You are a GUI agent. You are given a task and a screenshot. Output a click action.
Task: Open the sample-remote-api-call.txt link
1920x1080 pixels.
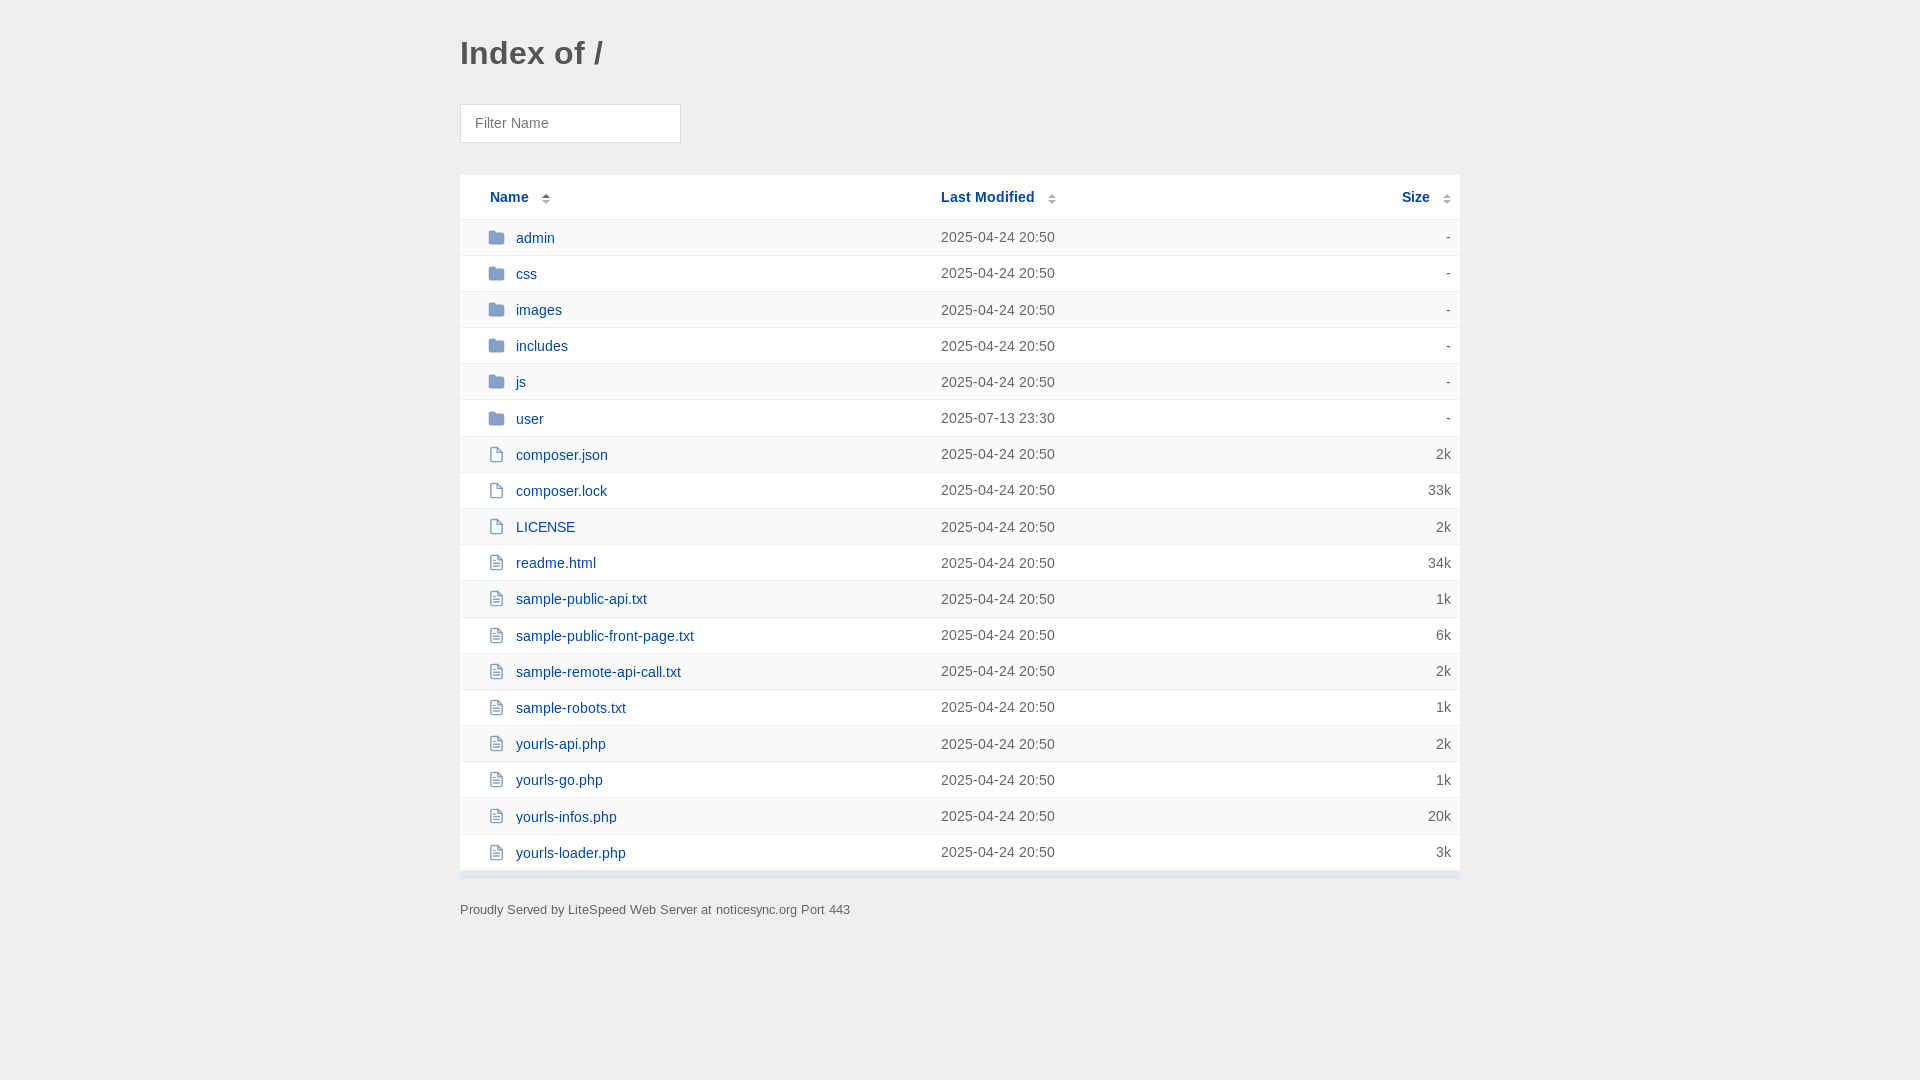pyautogui.click(x=598, y=672)
